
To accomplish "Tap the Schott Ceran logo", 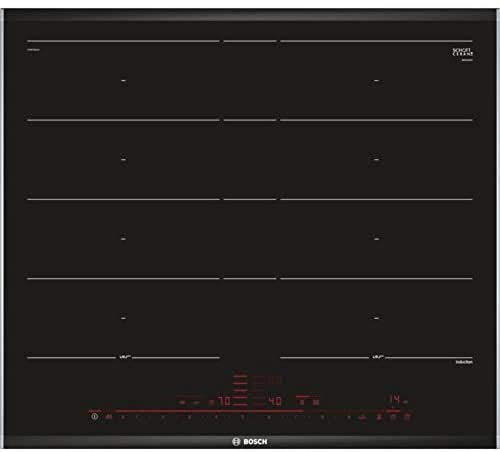I will click(463, 52).
